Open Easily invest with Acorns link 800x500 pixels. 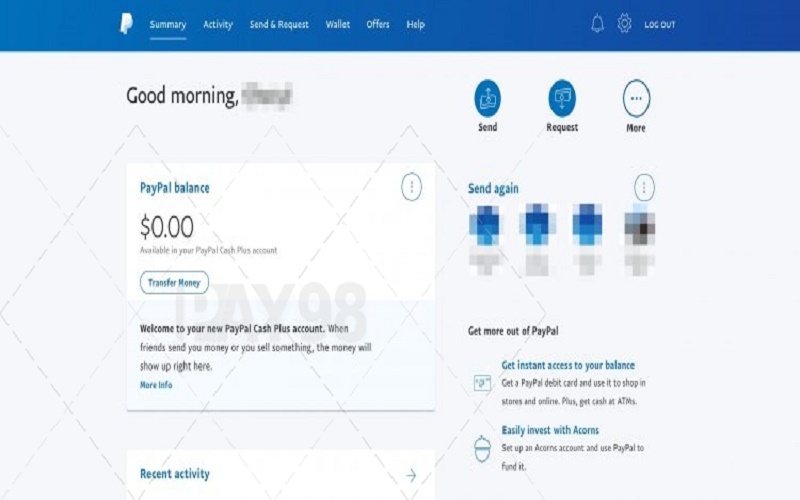click(550, 430)
